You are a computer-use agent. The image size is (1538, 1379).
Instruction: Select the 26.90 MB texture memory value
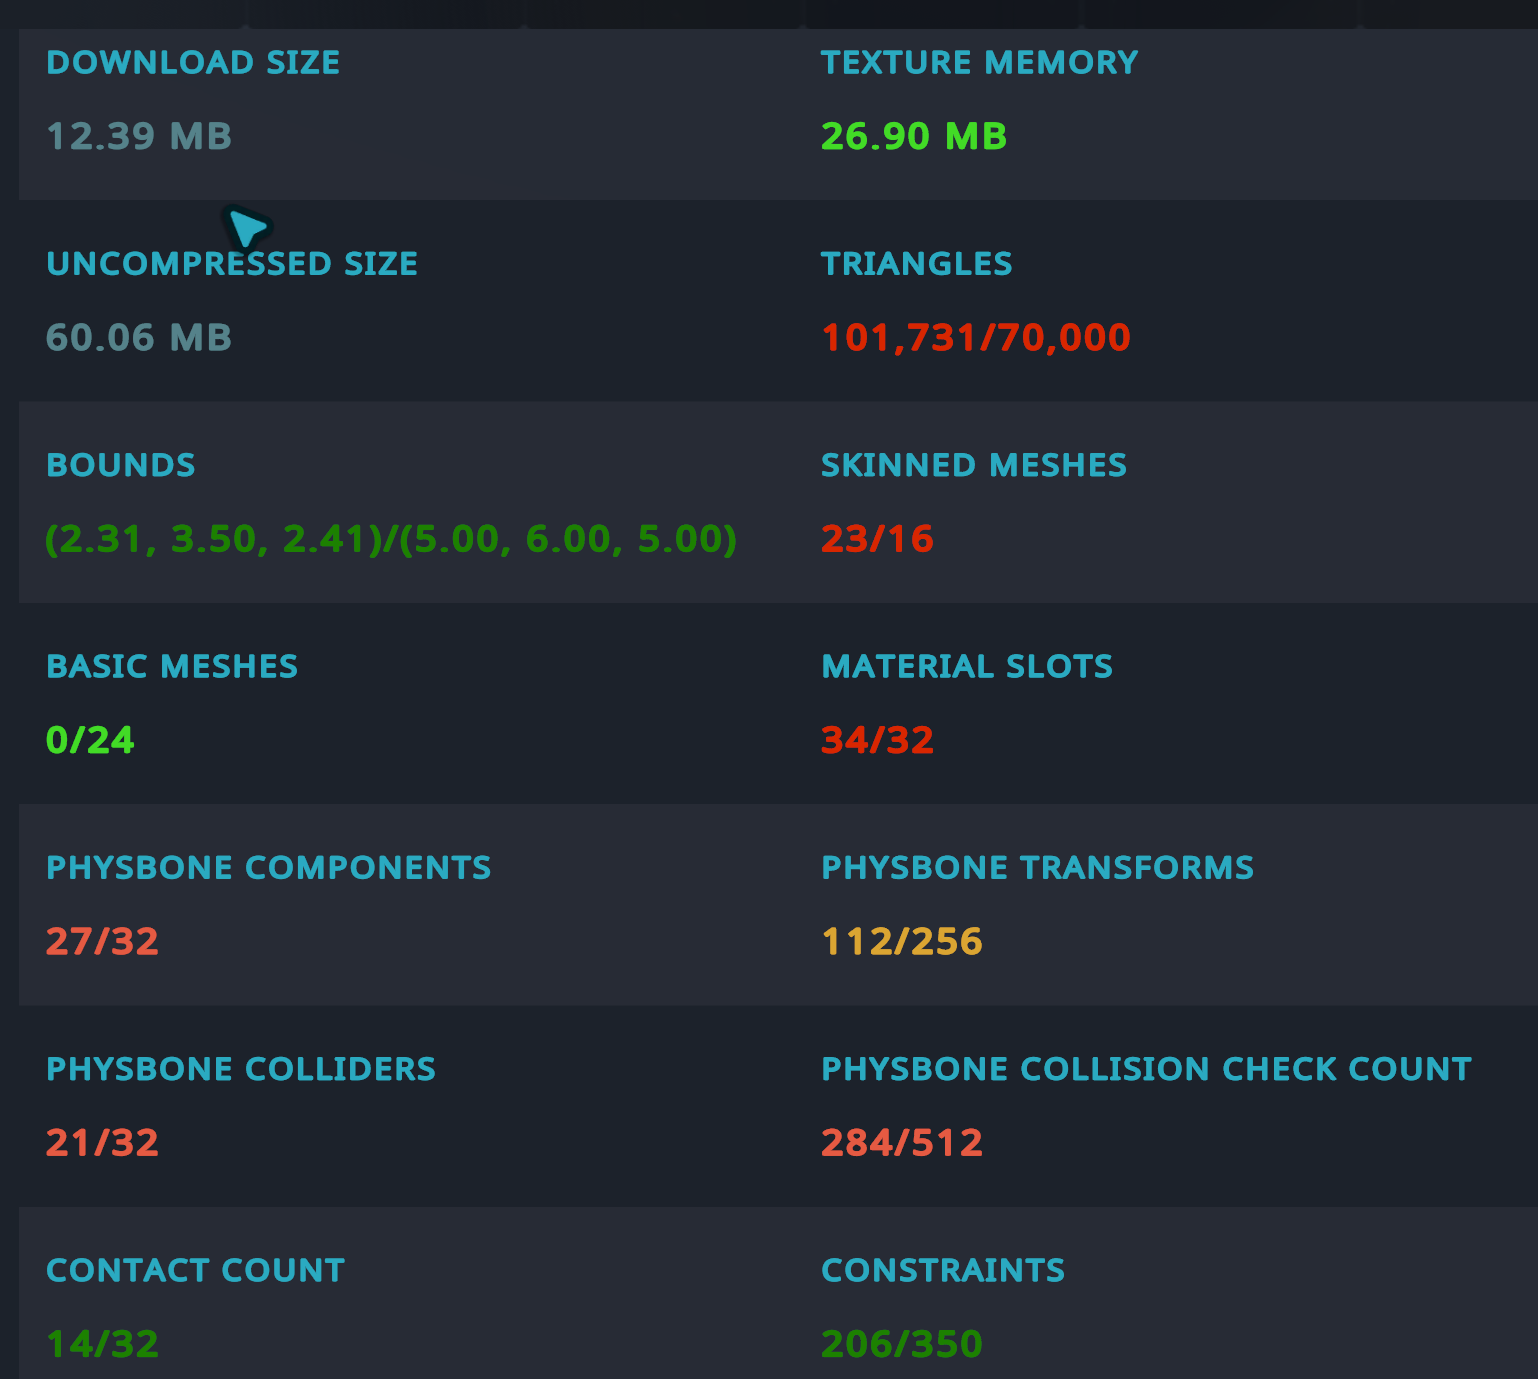tap(913, 137)
